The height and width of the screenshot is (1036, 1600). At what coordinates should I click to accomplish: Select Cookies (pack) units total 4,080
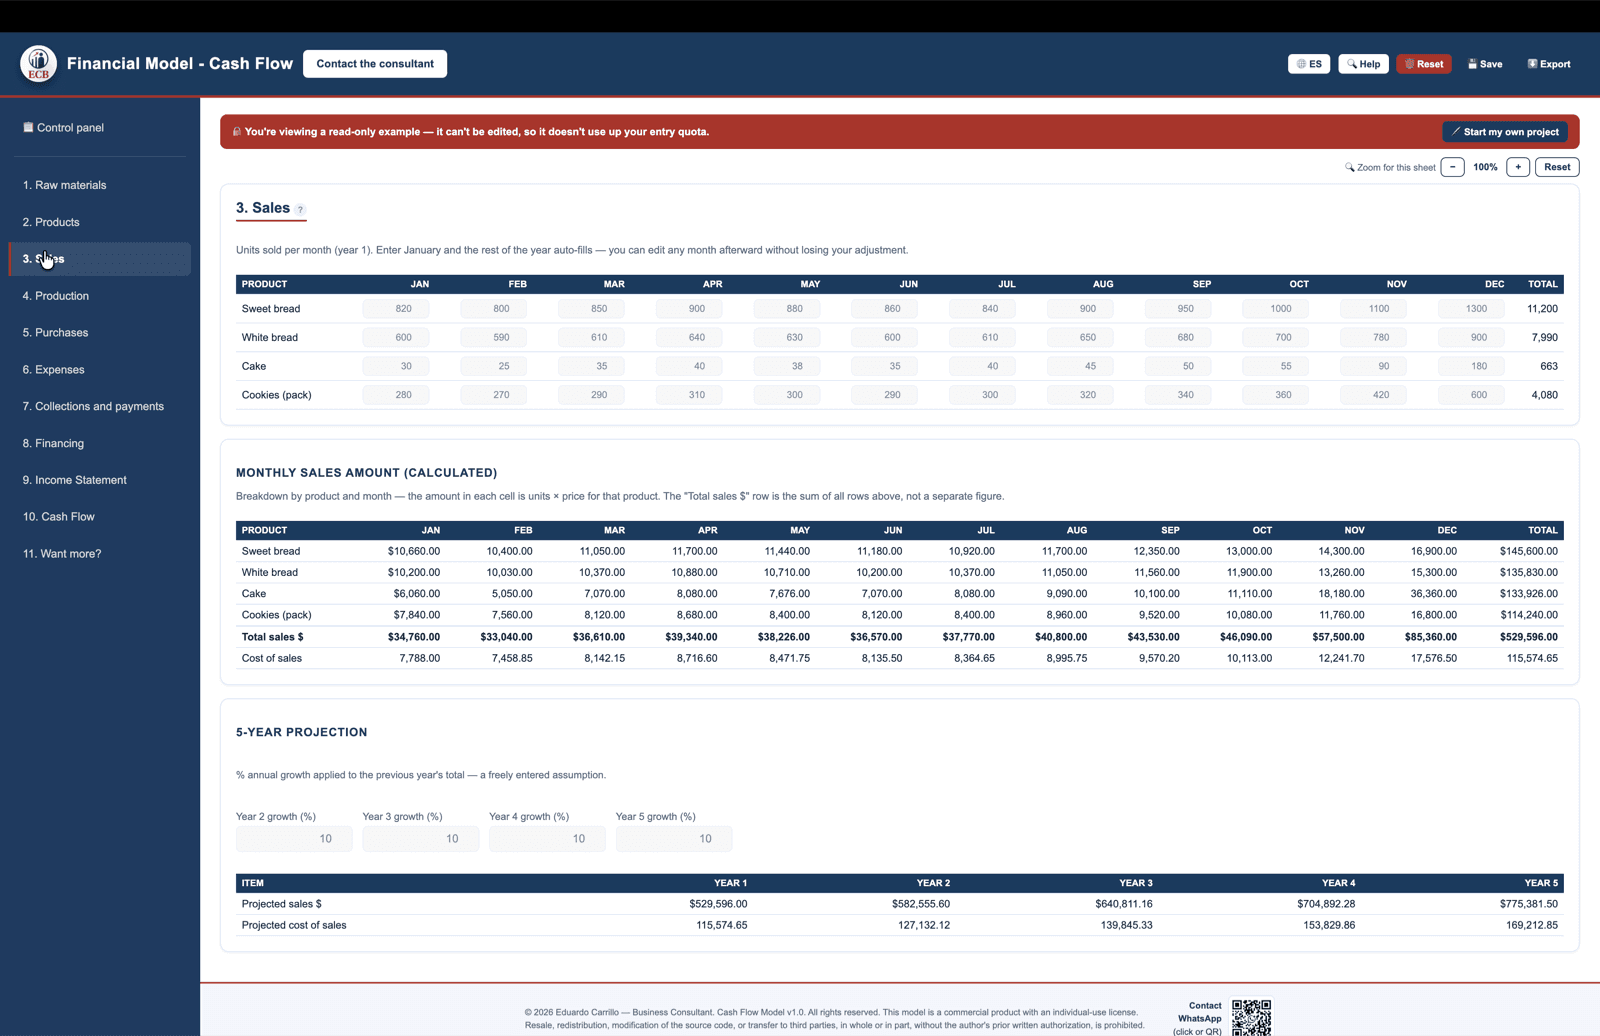[x=1544, y=395]
